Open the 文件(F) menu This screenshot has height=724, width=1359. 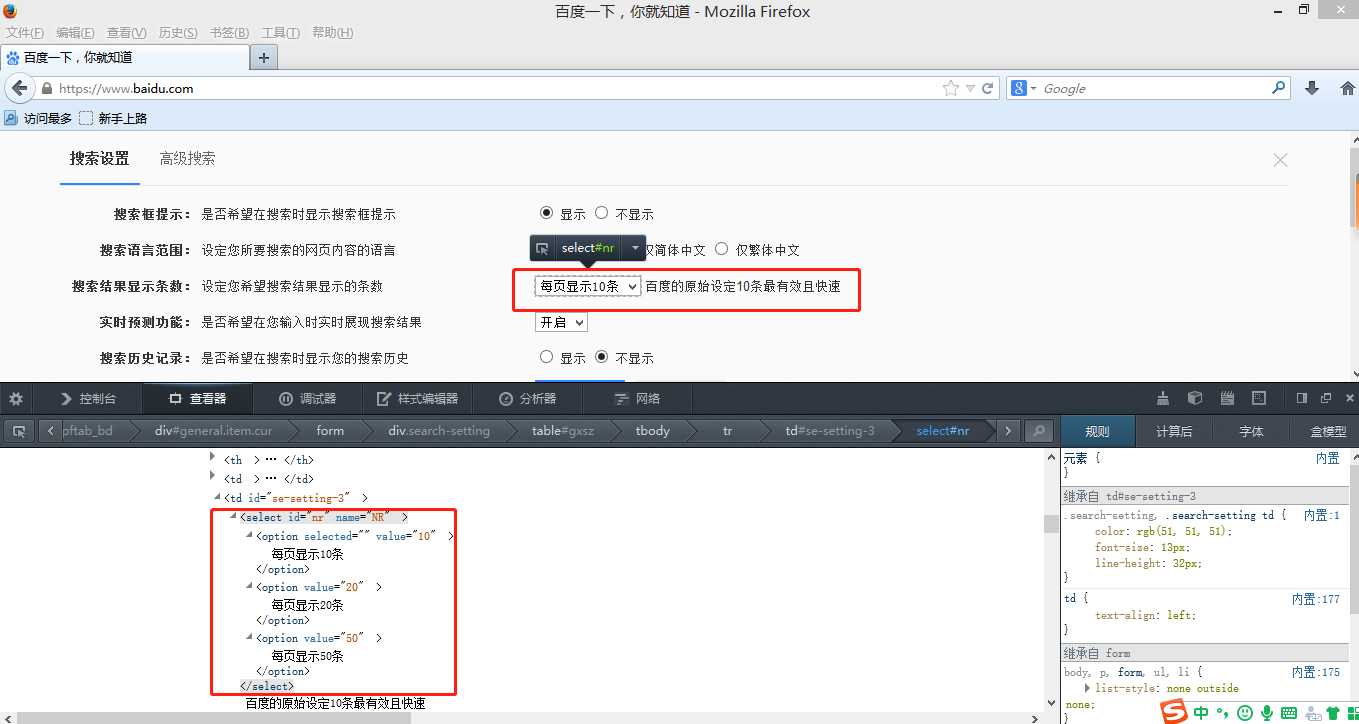[x=25, y=33]
